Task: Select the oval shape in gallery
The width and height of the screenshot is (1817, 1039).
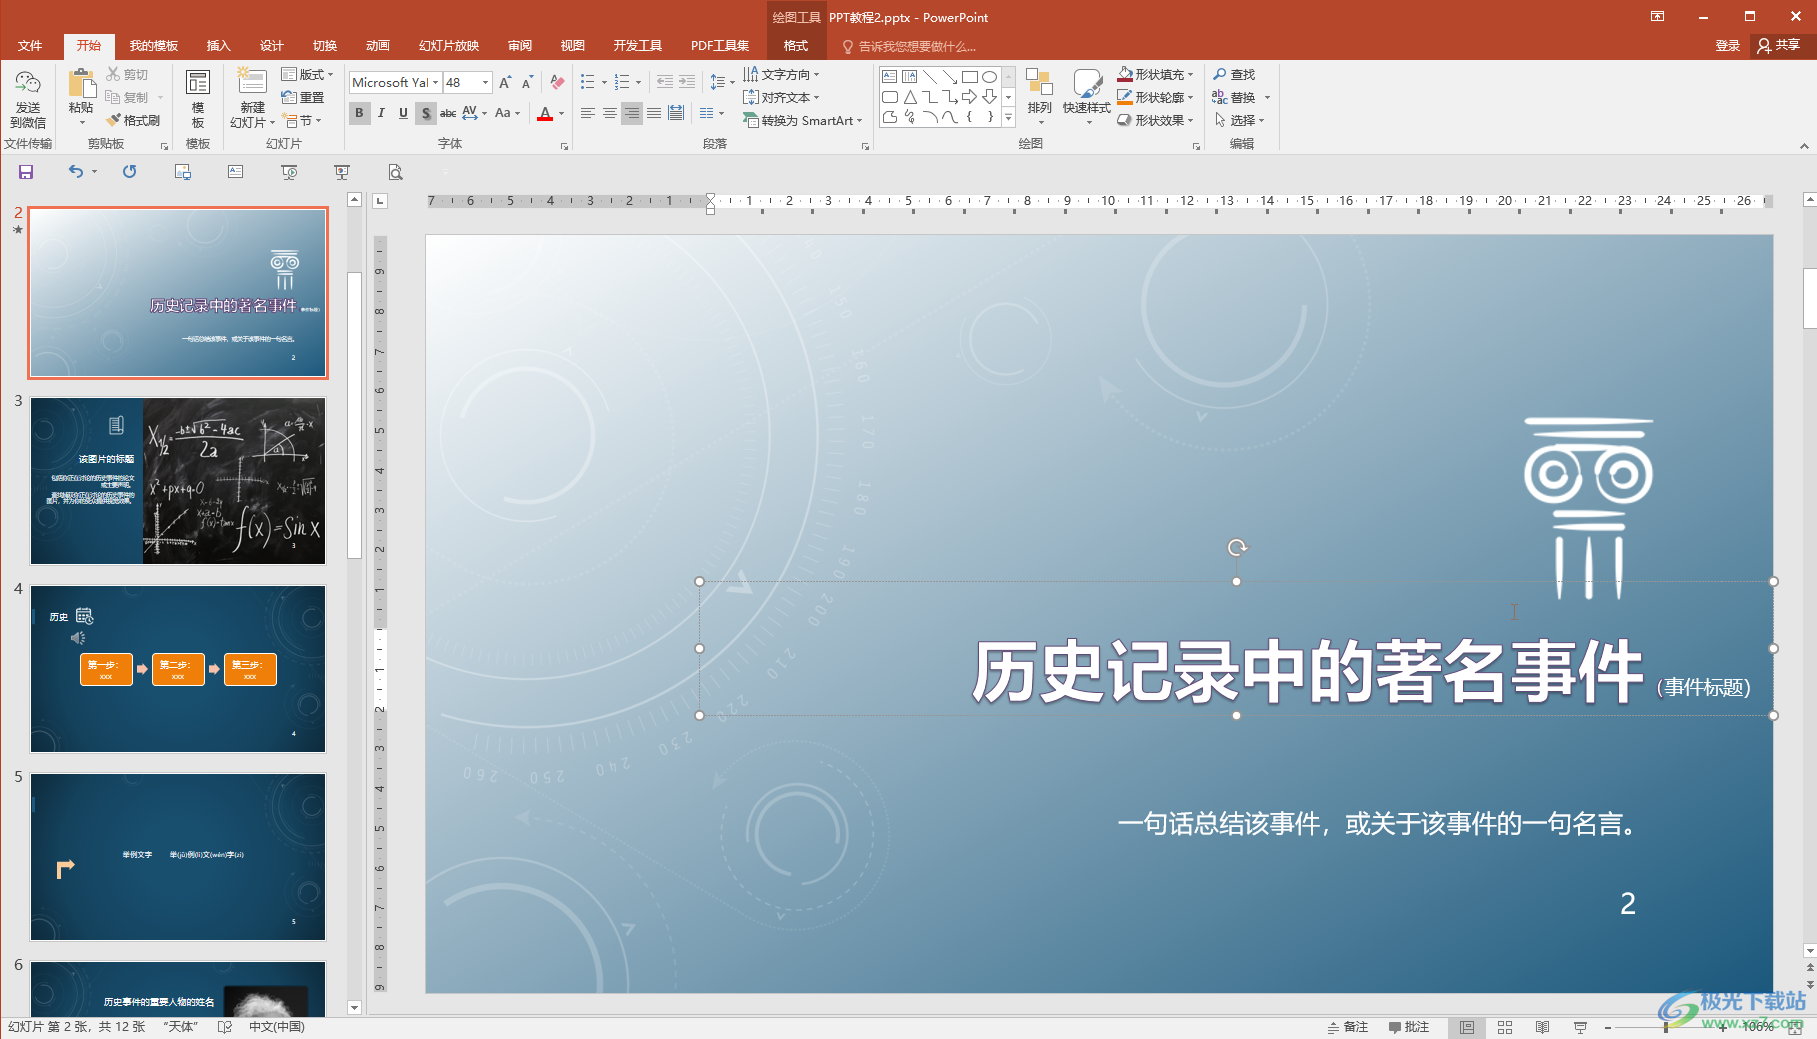Action: [x=989, y=77]
